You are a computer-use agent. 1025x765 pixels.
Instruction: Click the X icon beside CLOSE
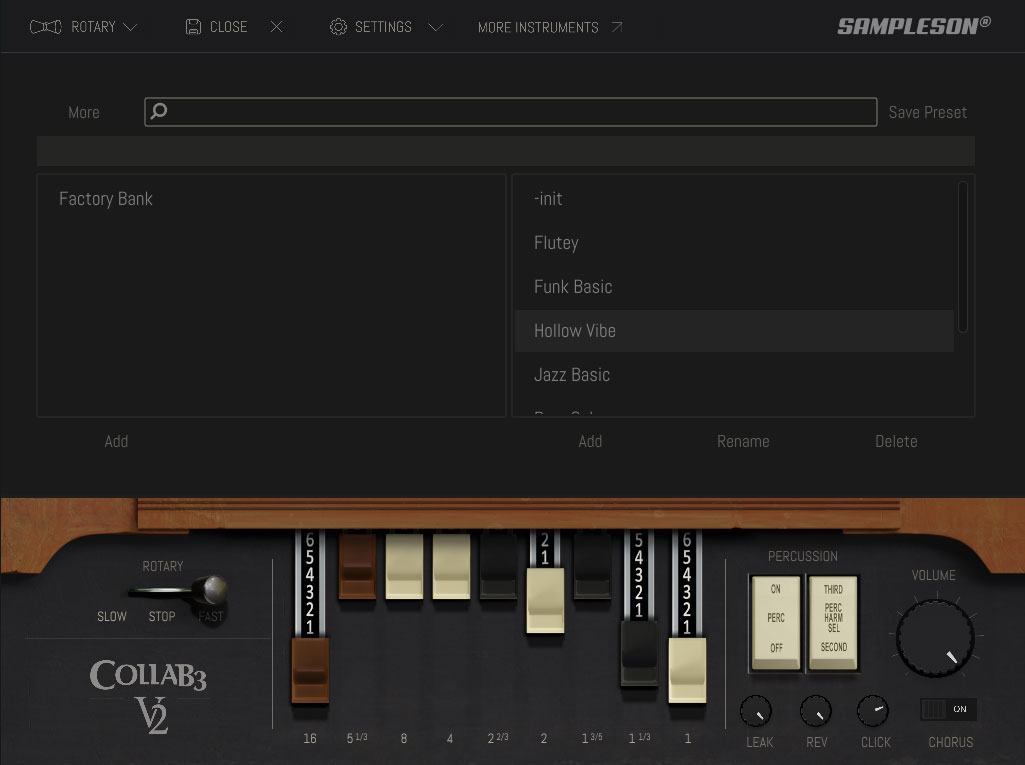pos(277,27)
